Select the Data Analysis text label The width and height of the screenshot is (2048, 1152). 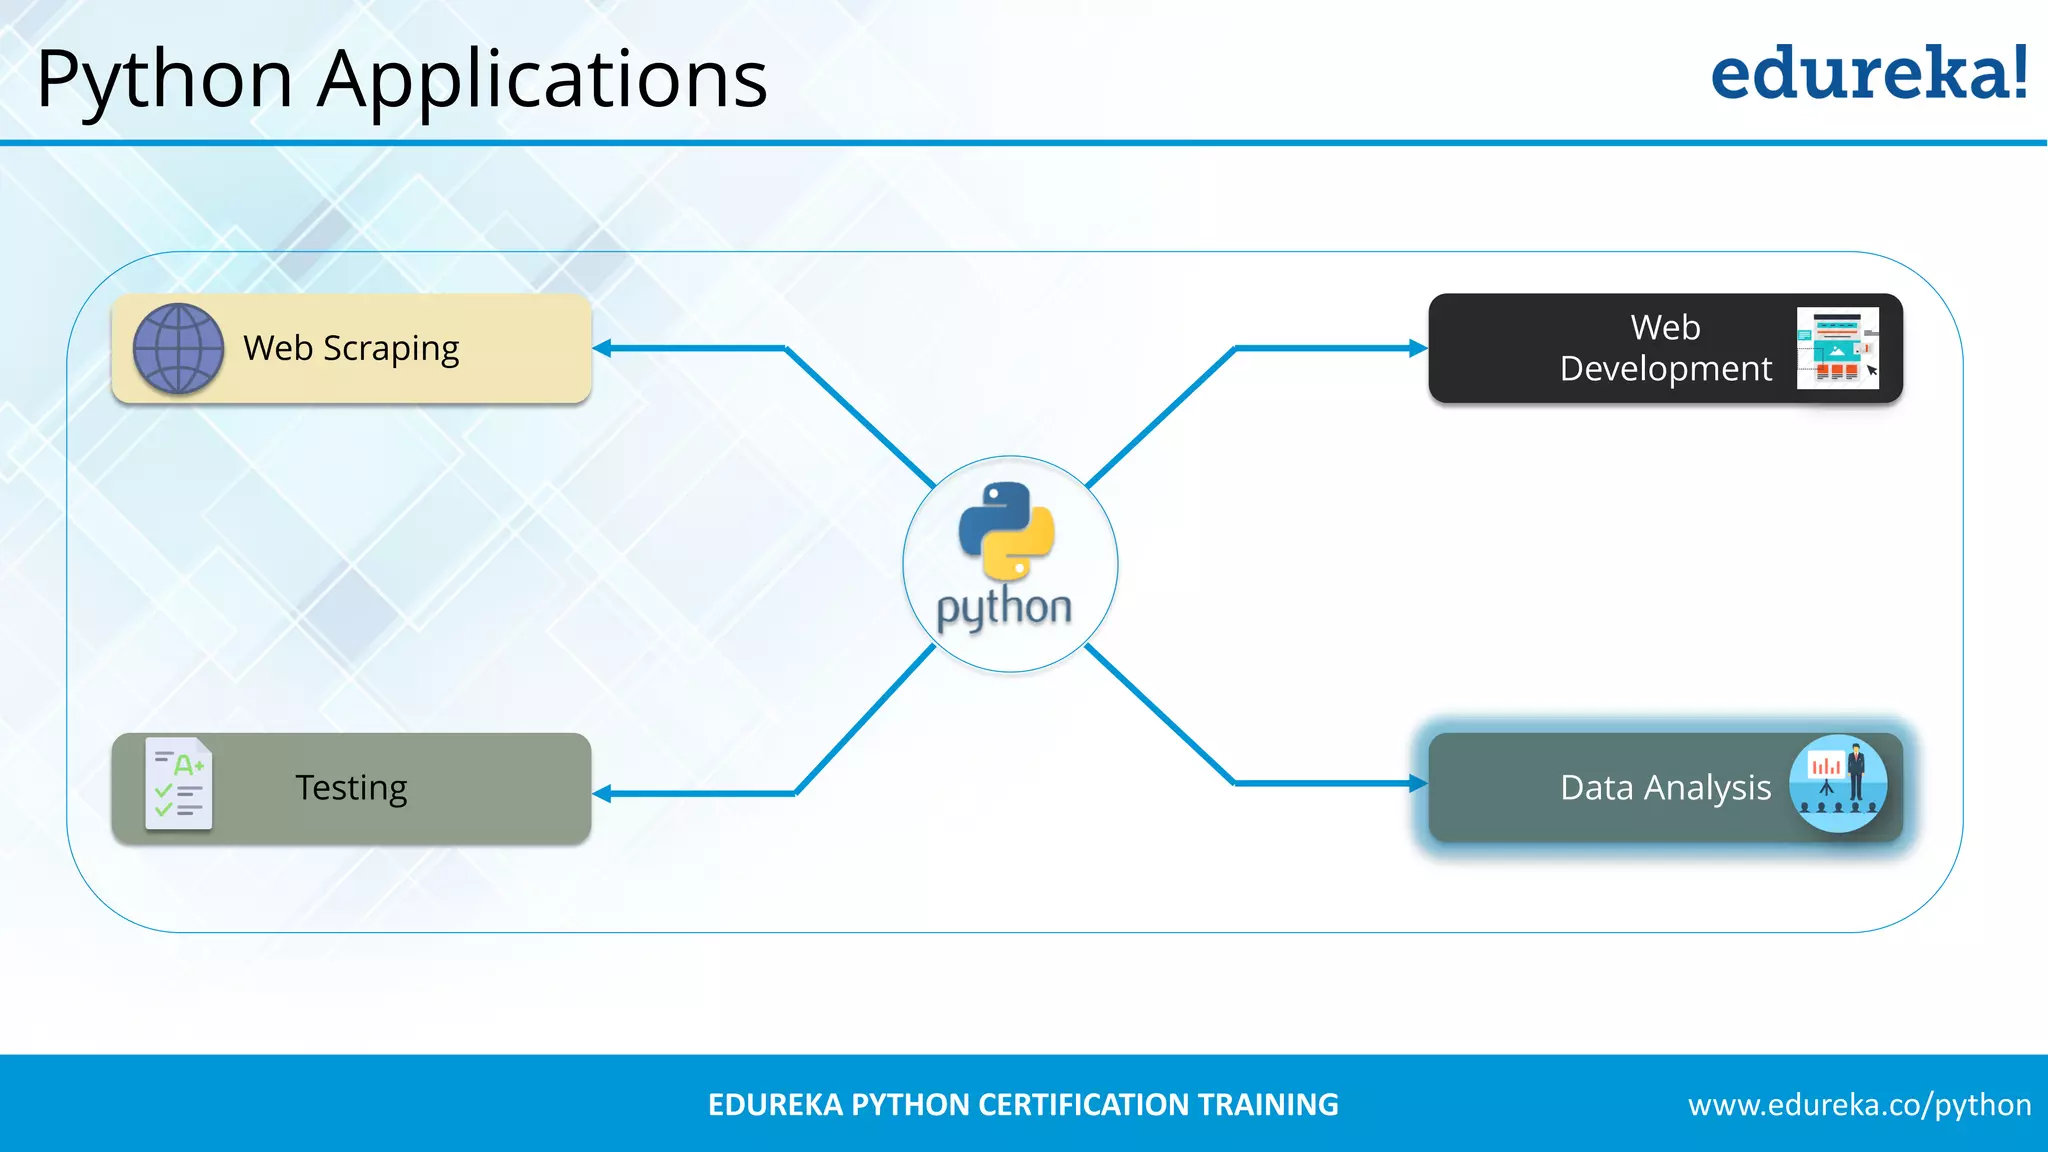click(1665, 788)
